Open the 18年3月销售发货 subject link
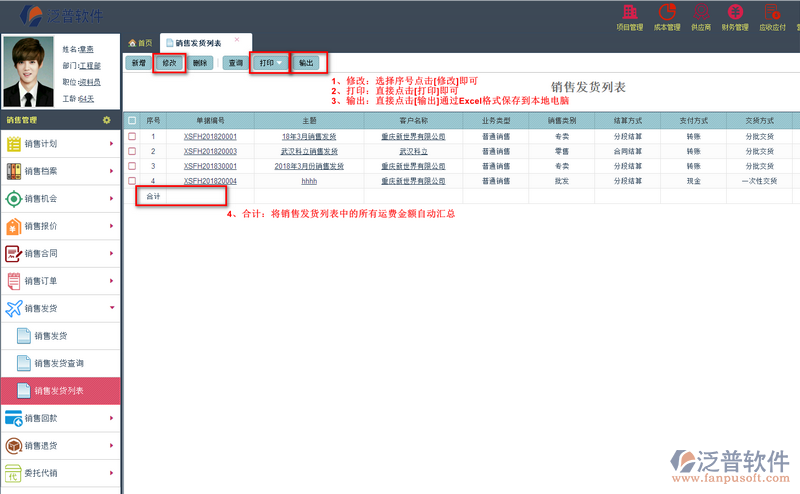The width and height of the screenshot is (800, 494). click(x=309, y=137)
